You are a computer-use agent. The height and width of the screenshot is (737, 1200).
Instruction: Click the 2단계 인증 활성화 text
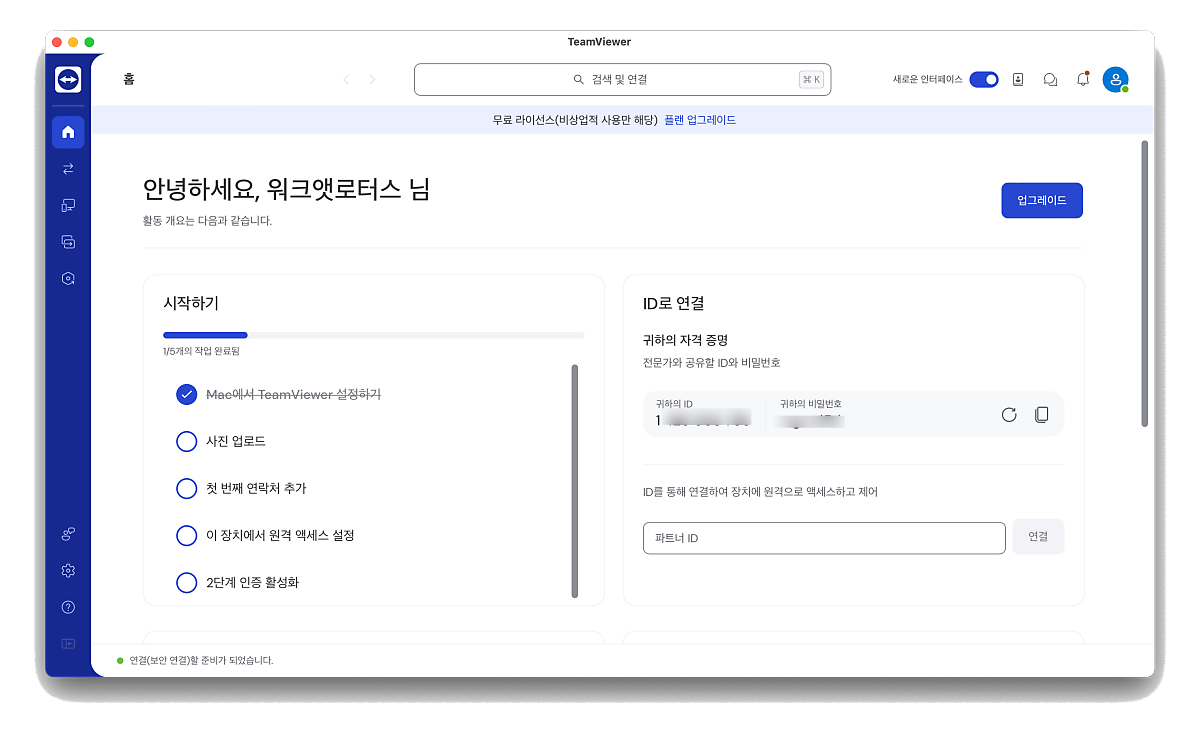point(252,582)
